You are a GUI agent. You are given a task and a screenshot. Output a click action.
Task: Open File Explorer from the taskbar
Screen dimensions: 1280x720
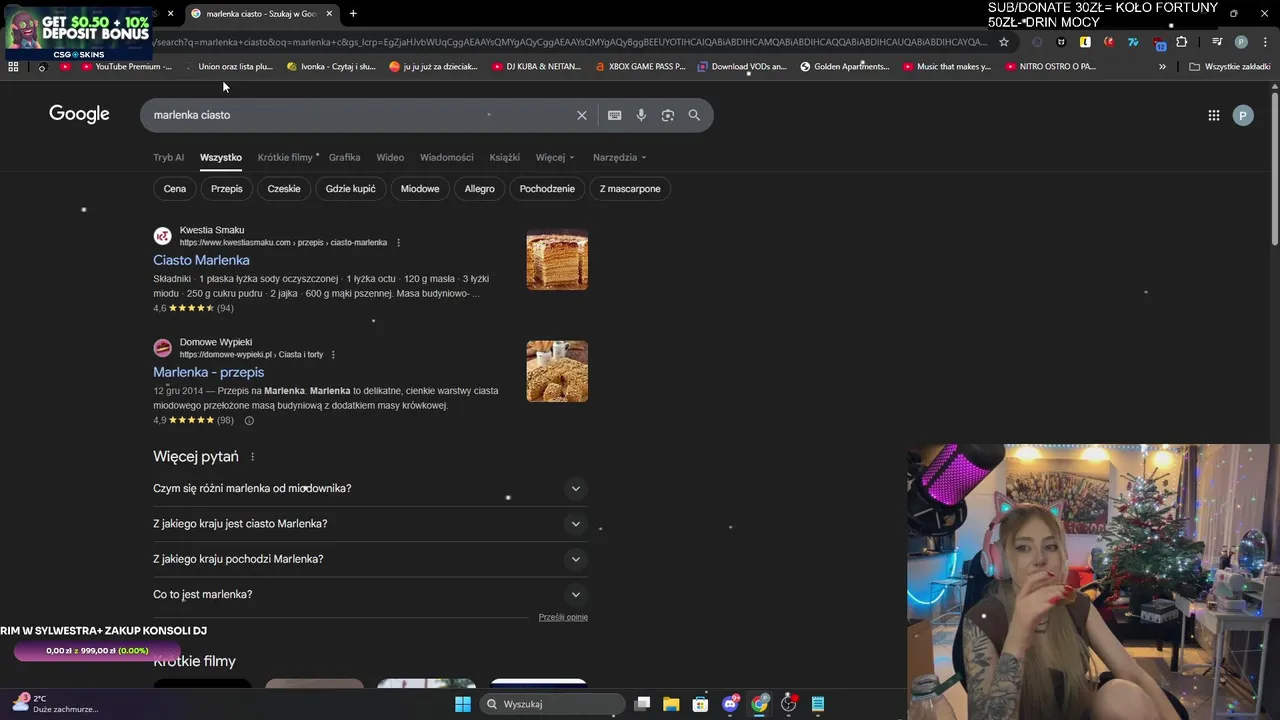(671, 704)
